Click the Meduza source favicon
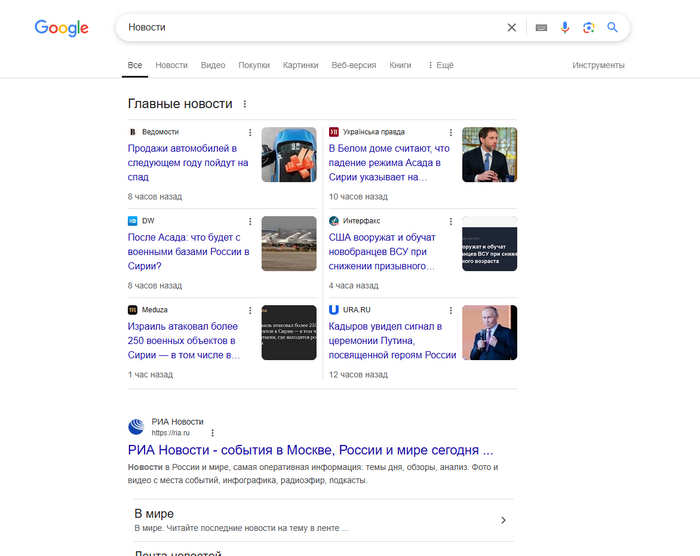Screen dimensions: 700x556 coord(133,309)
